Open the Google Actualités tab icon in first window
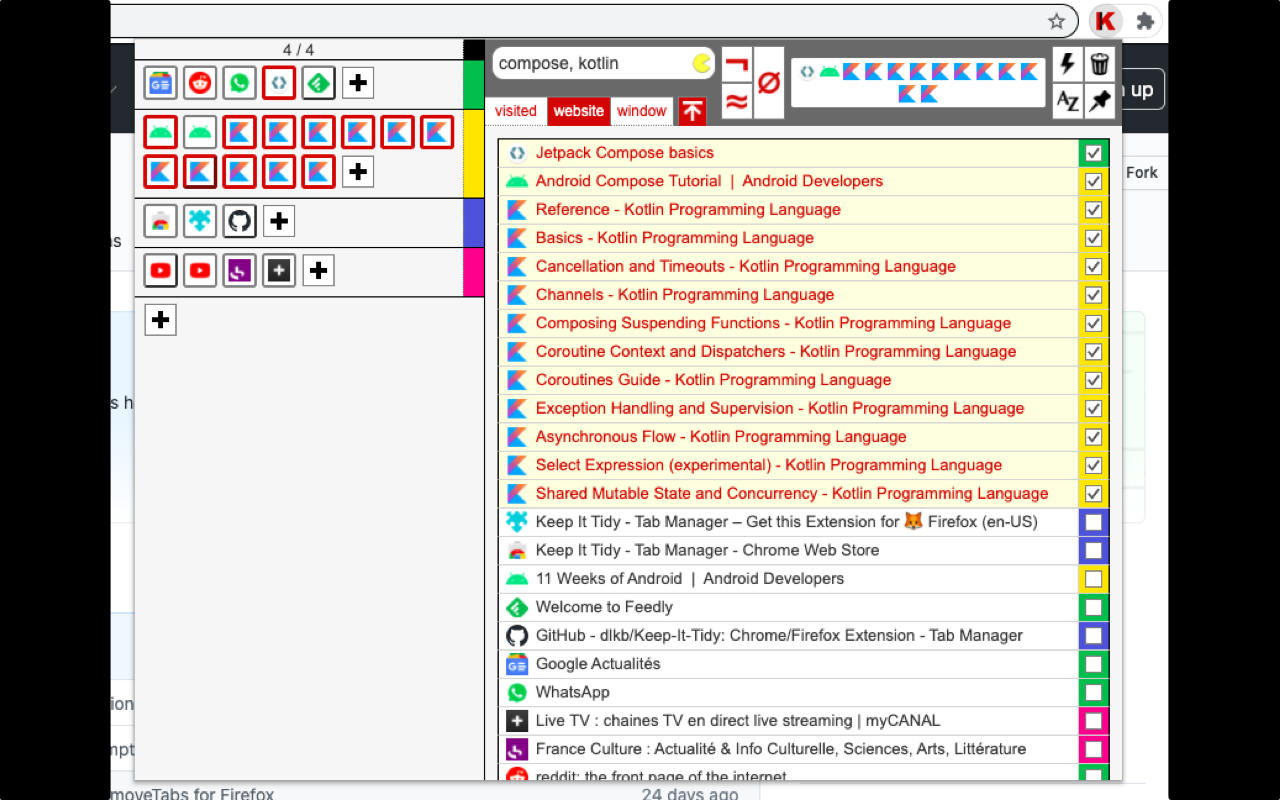 [x=160, y=83]
